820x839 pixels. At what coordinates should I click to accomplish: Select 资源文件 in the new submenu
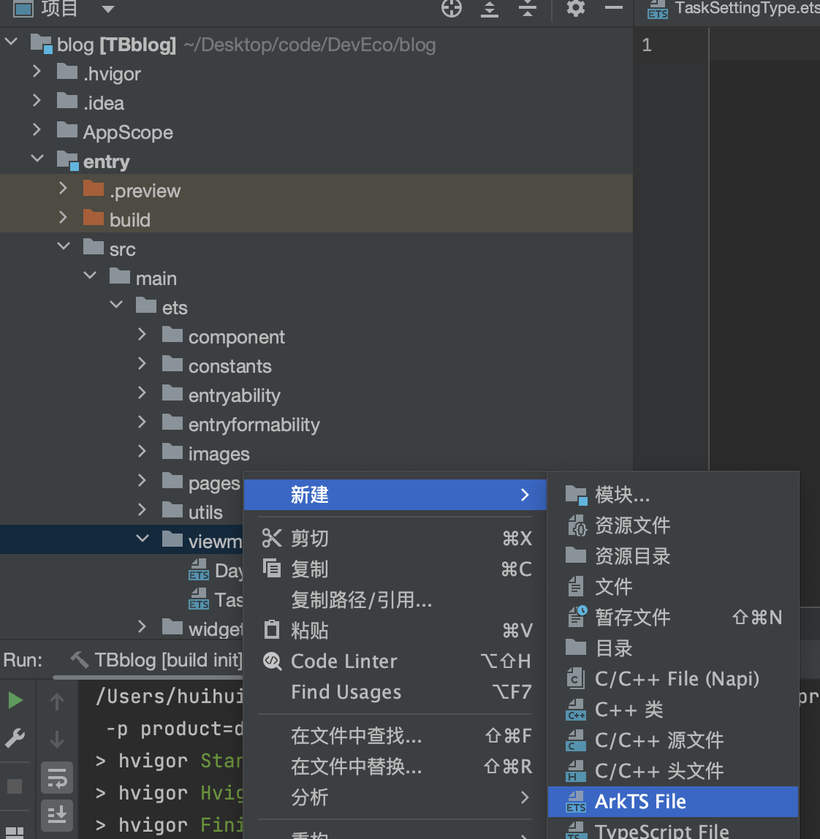632,525
